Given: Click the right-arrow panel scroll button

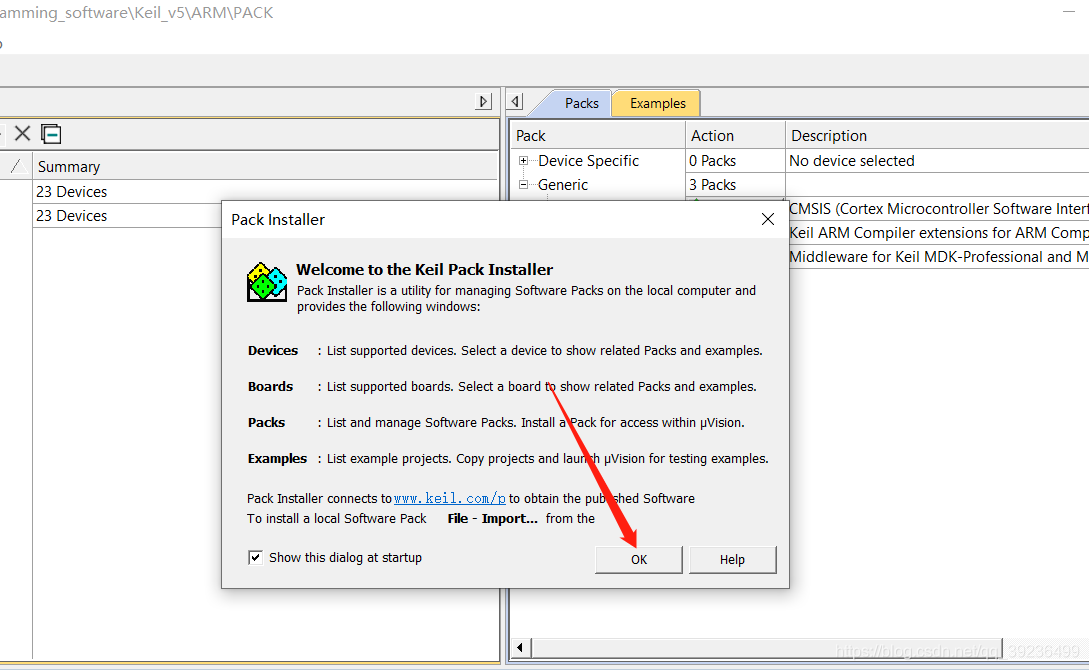Looking at the screenshot, I should point(483,101).
